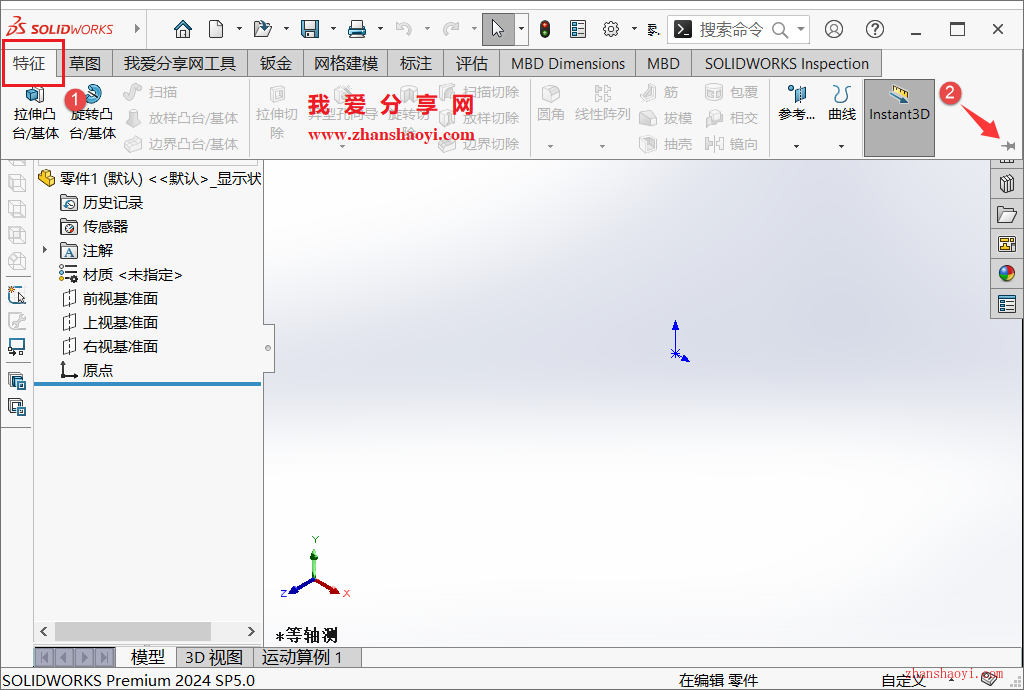Viewport: 1024px width, 690px height.
Task: Open the New document dropdown arrow
Action: click(x=239, y=29)
